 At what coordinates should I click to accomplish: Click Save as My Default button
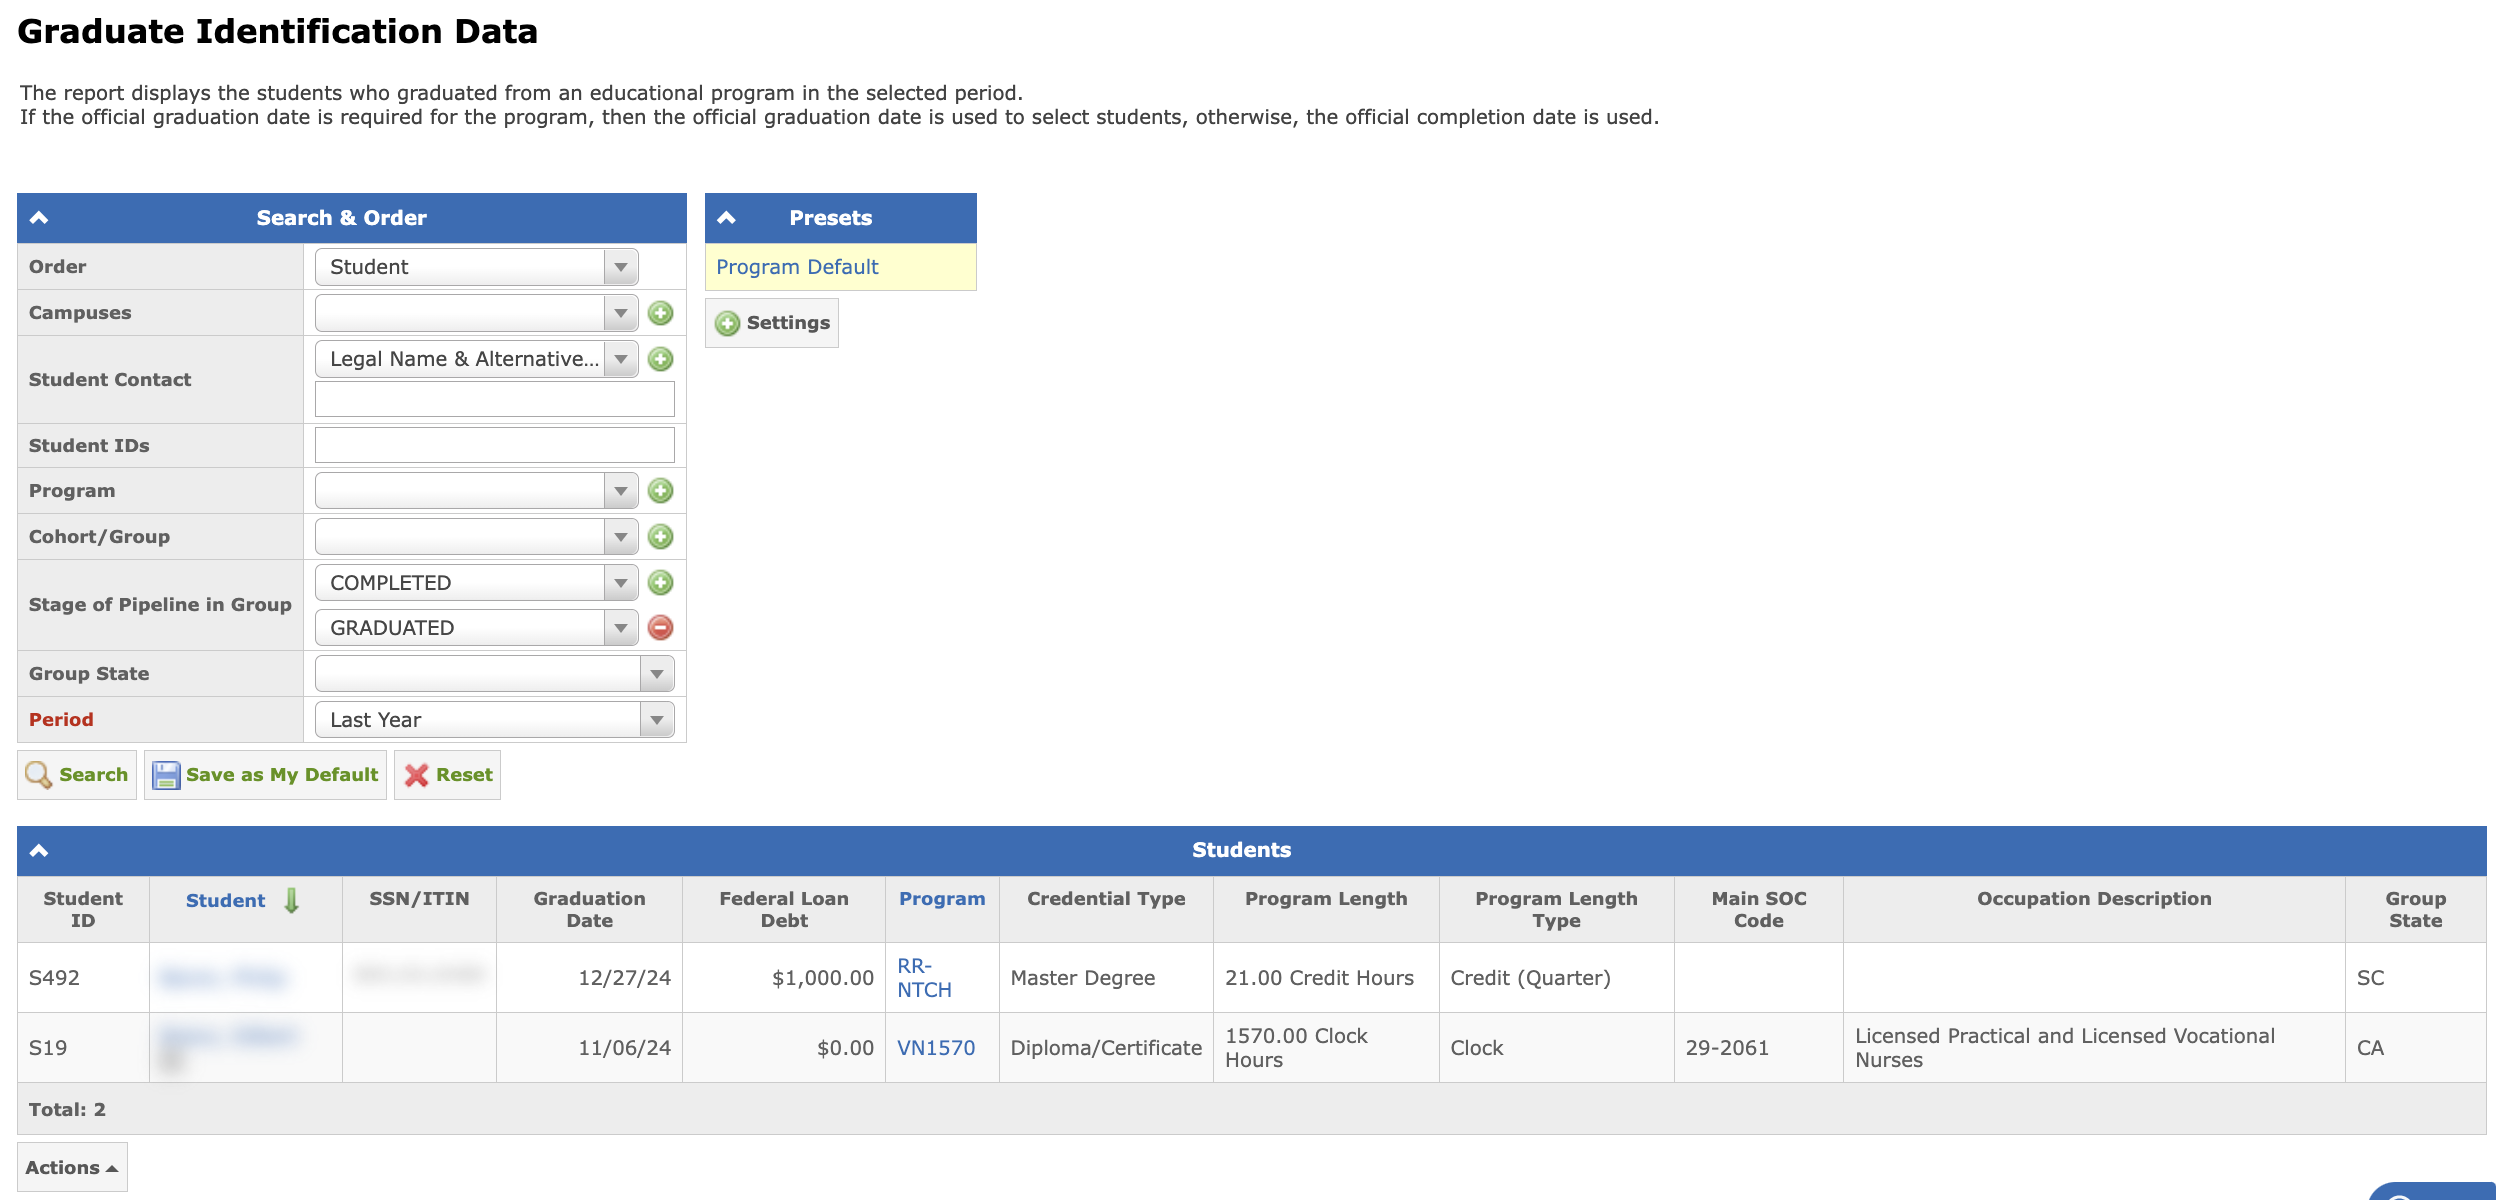click(x=265, y=775)
